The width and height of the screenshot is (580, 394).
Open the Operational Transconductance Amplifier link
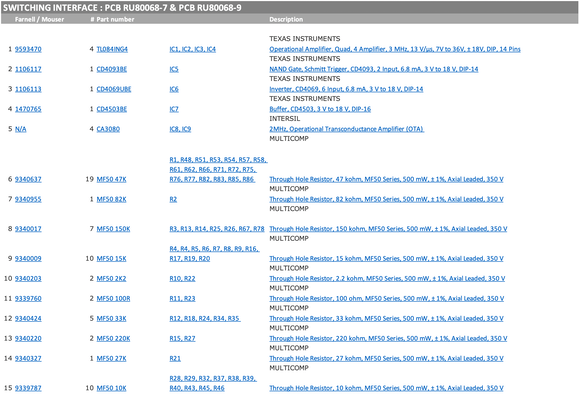pos(347,129)
